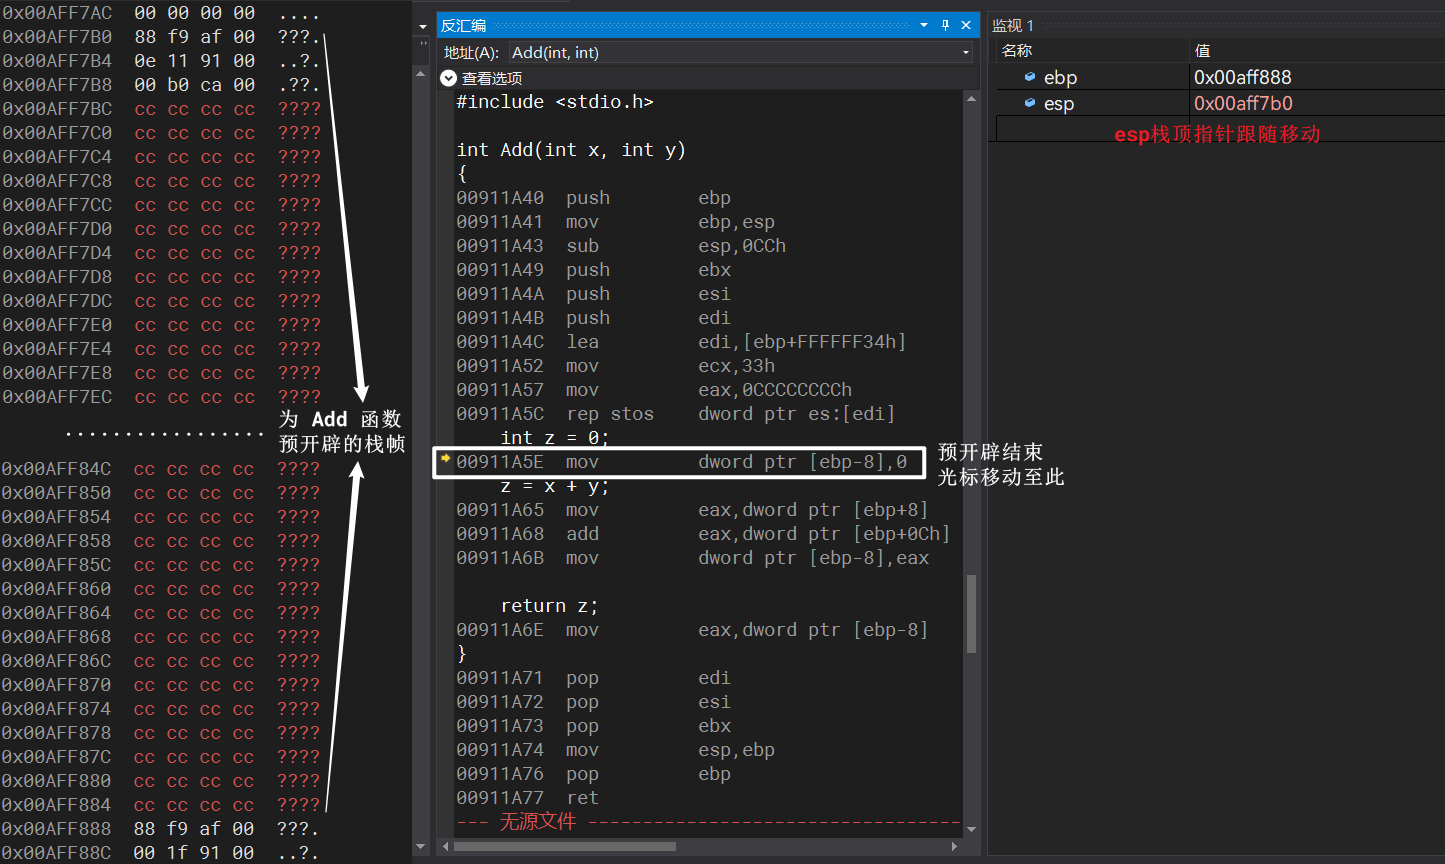Click instruction at 00911A41 mov ebp,esp
The image size is (1445, 864).
tap(615, 222)
